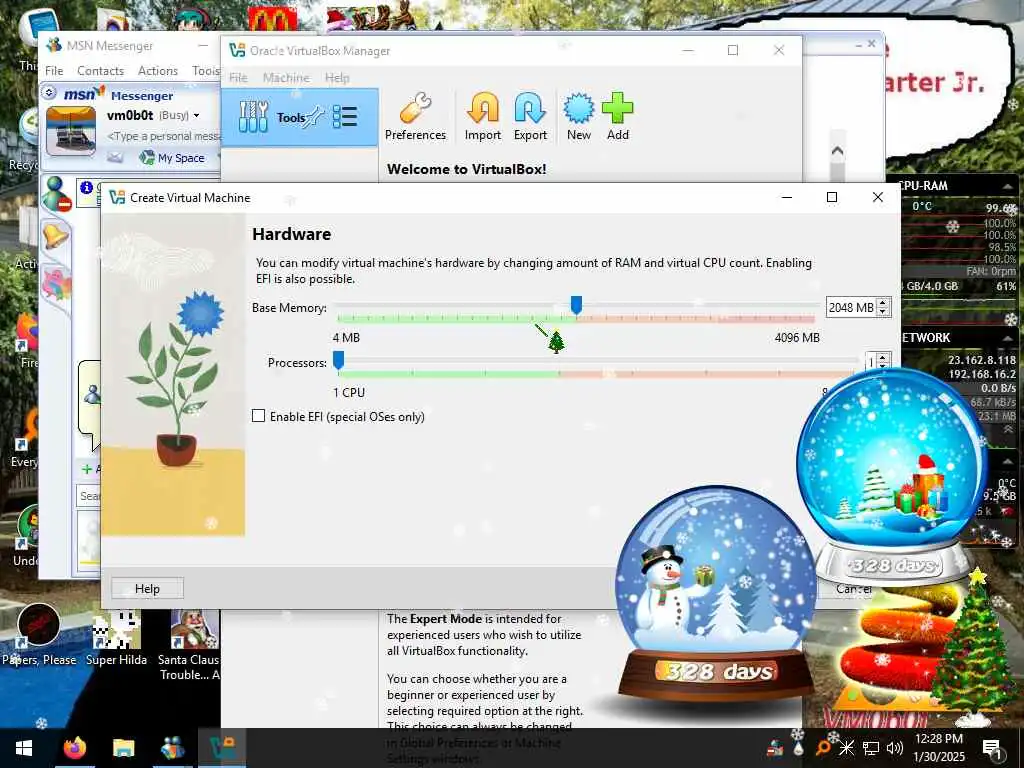Open the Papers, Please desktop shortcut

point(39,635)
